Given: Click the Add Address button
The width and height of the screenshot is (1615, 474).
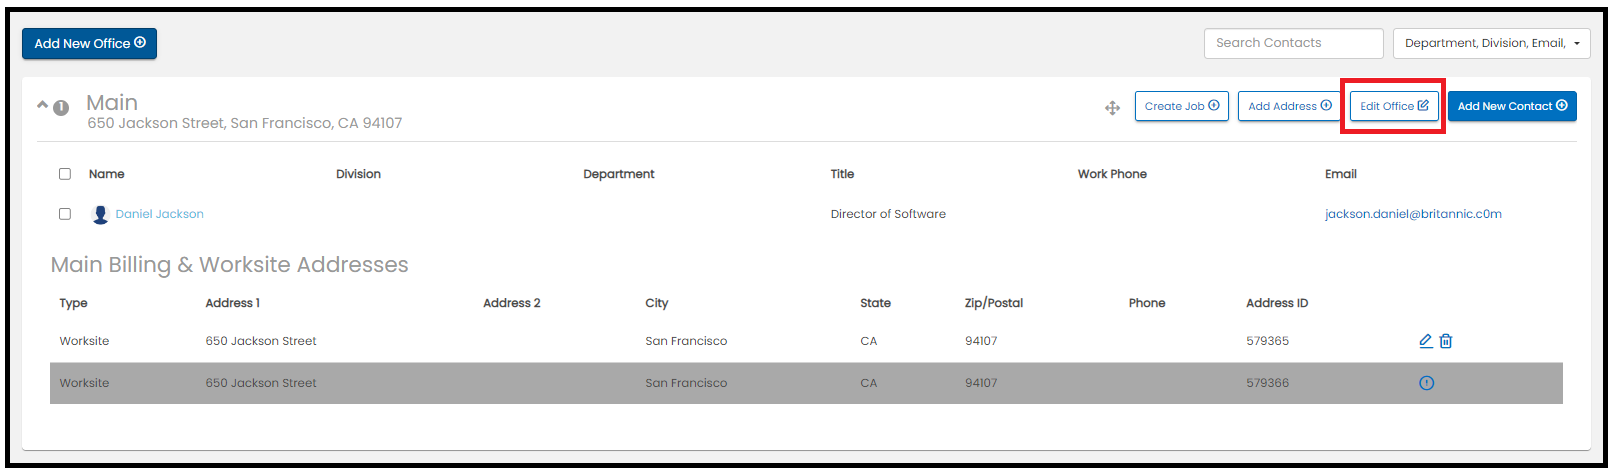Looking at the screenshot, I should click(x=1290, y=106).
